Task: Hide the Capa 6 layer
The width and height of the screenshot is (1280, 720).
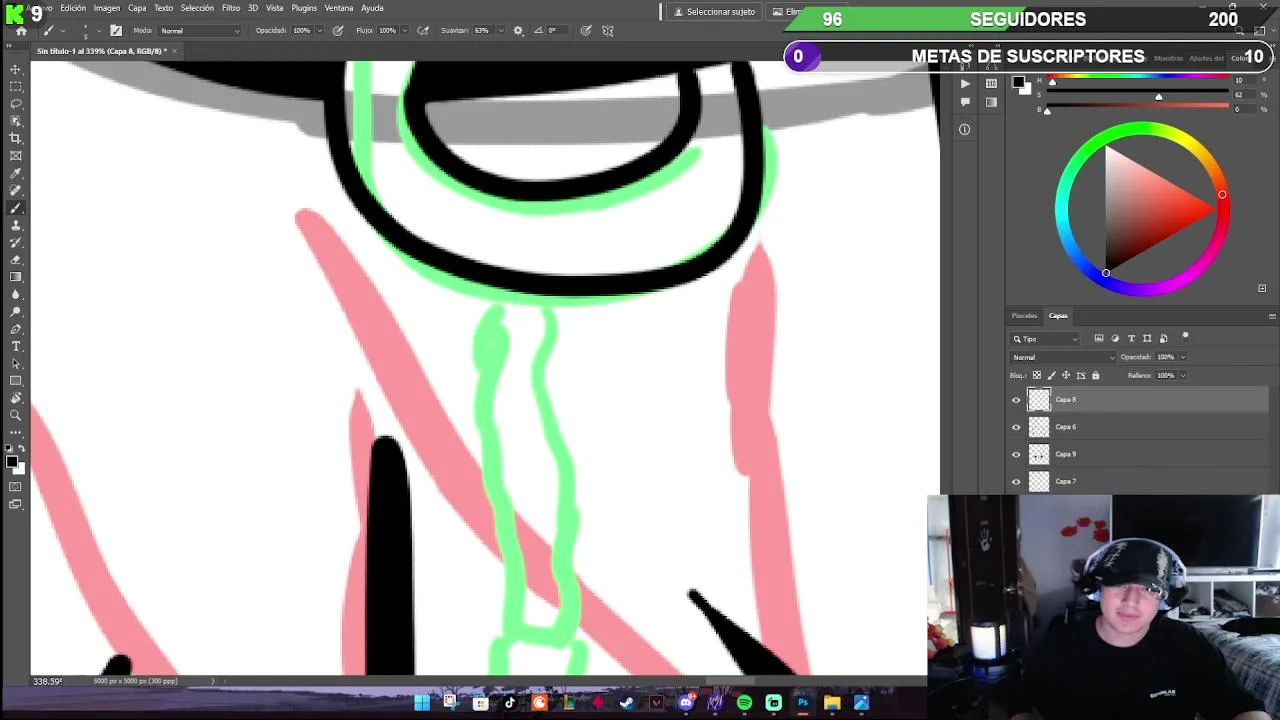Action: pos(1016,427)
